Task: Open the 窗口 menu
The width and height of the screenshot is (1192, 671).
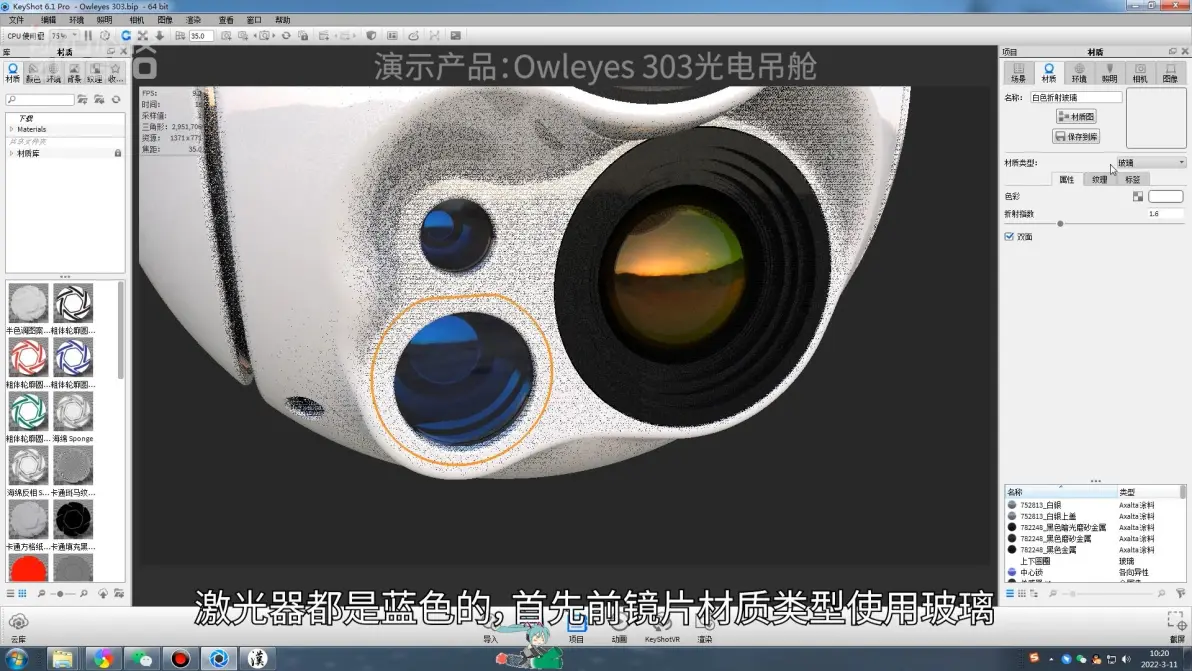Action: tap(254, 20)
